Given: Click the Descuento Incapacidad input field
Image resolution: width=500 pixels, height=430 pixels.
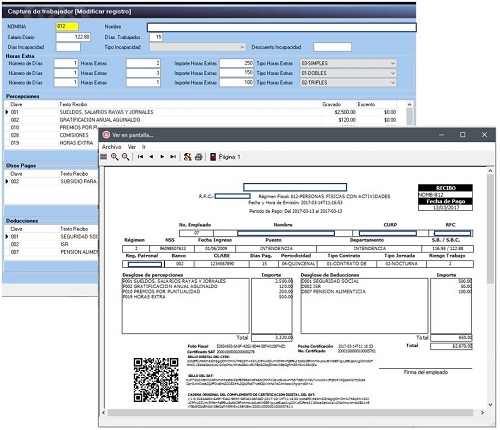Looking at the screenshot, I should coord(332,47).
